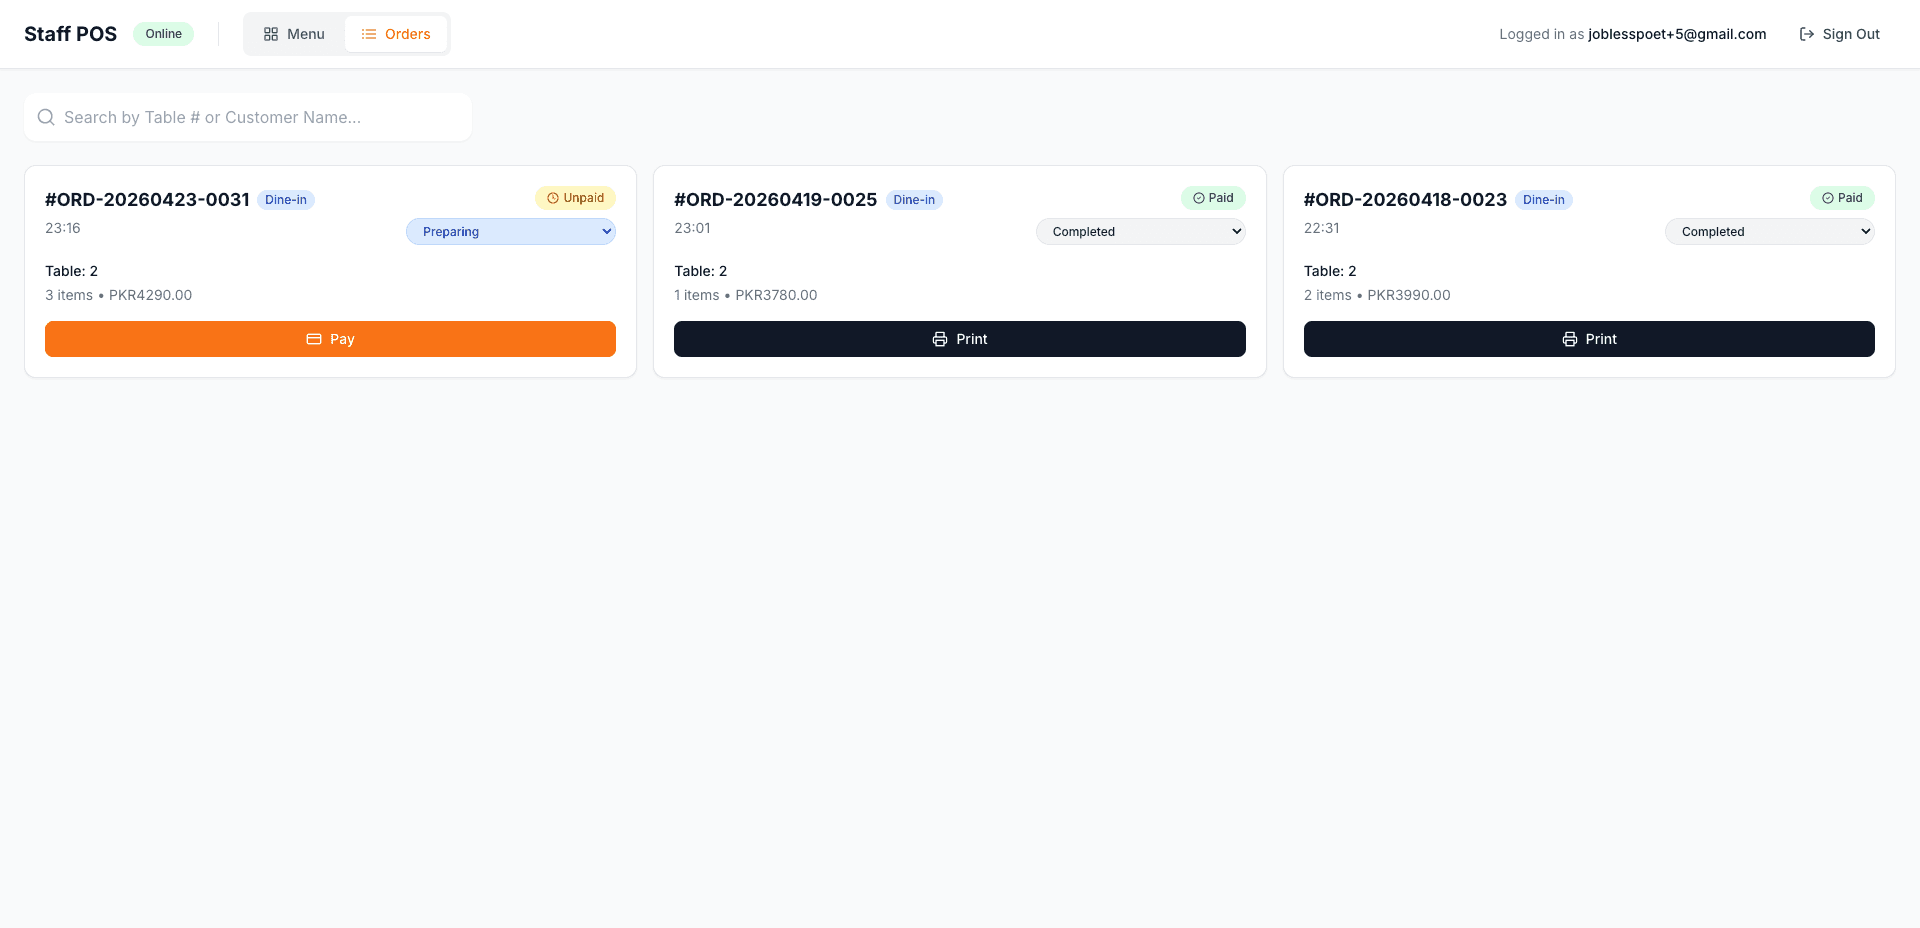Print receipt for order ORD-20260419-0025

[960, 339]
